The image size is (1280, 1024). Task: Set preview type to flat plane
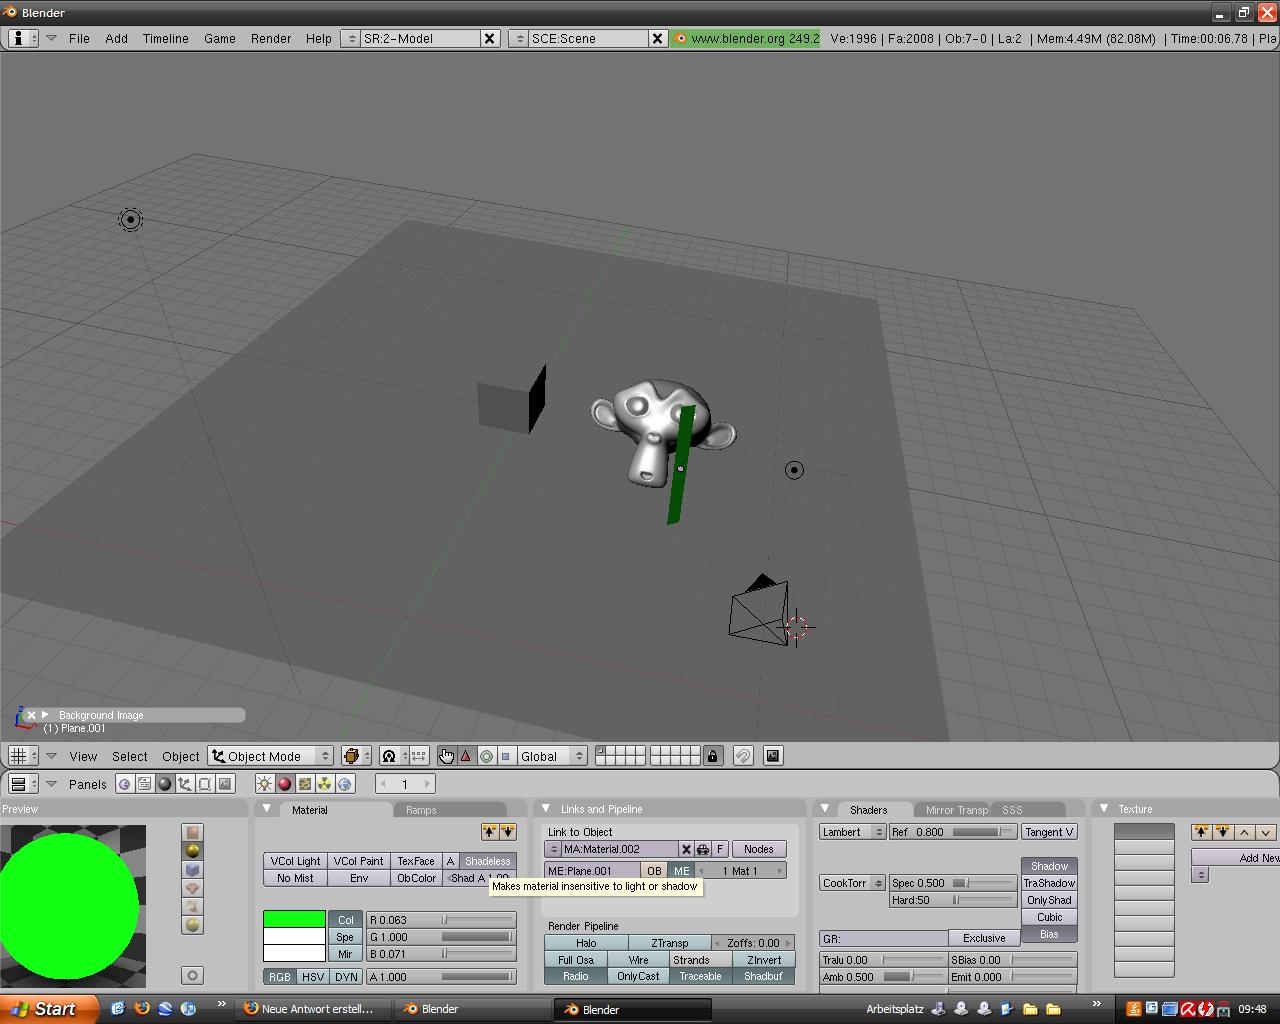point(193,832)
